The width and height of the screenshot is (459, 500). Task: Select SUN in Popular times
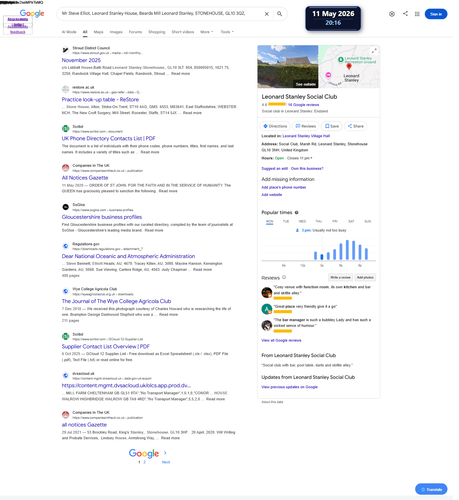368,222
